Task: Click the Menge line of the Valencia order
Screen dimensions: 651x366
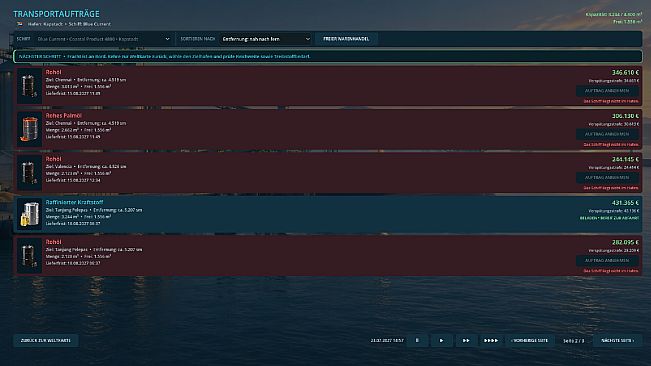Action: (78, 173)
